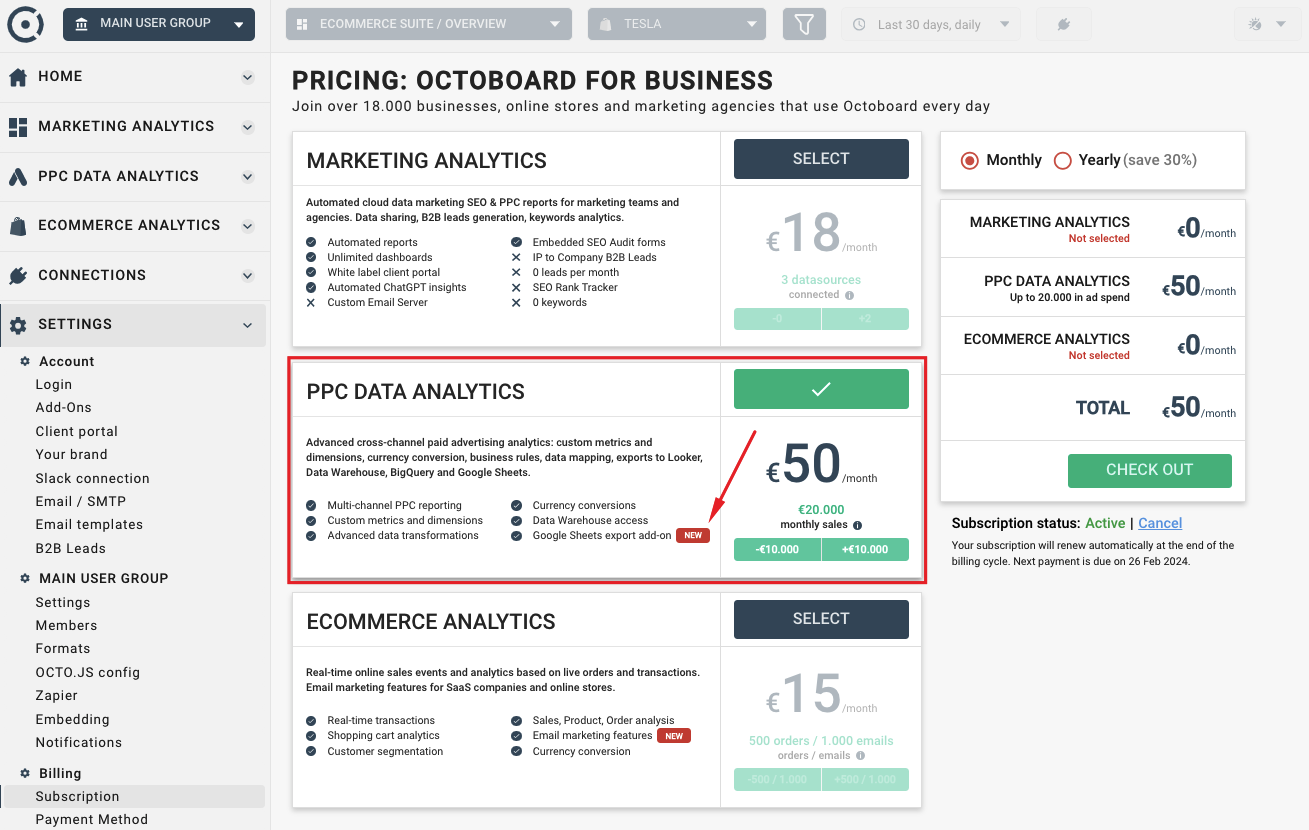The image size is (1309, 830).
Task: Decrease PPC monthly sales by €10.000
Action: (778, 550)
